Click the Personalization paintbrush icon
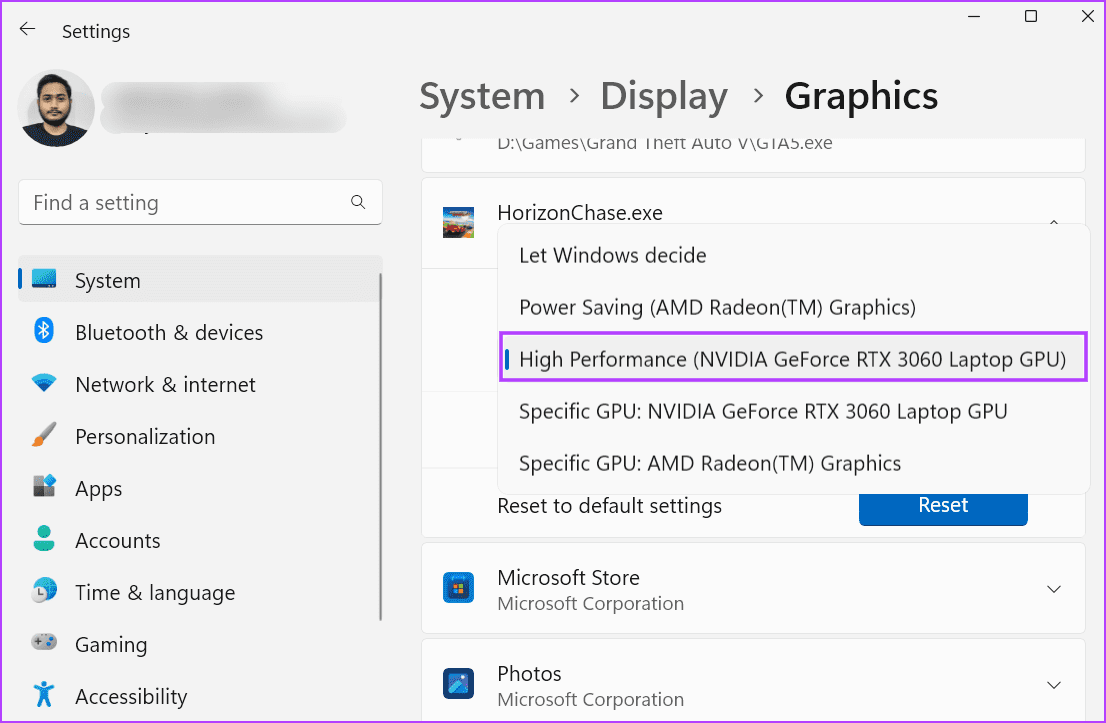The height and width of the screenshot is (723, 1106). [x=44, y=435]
